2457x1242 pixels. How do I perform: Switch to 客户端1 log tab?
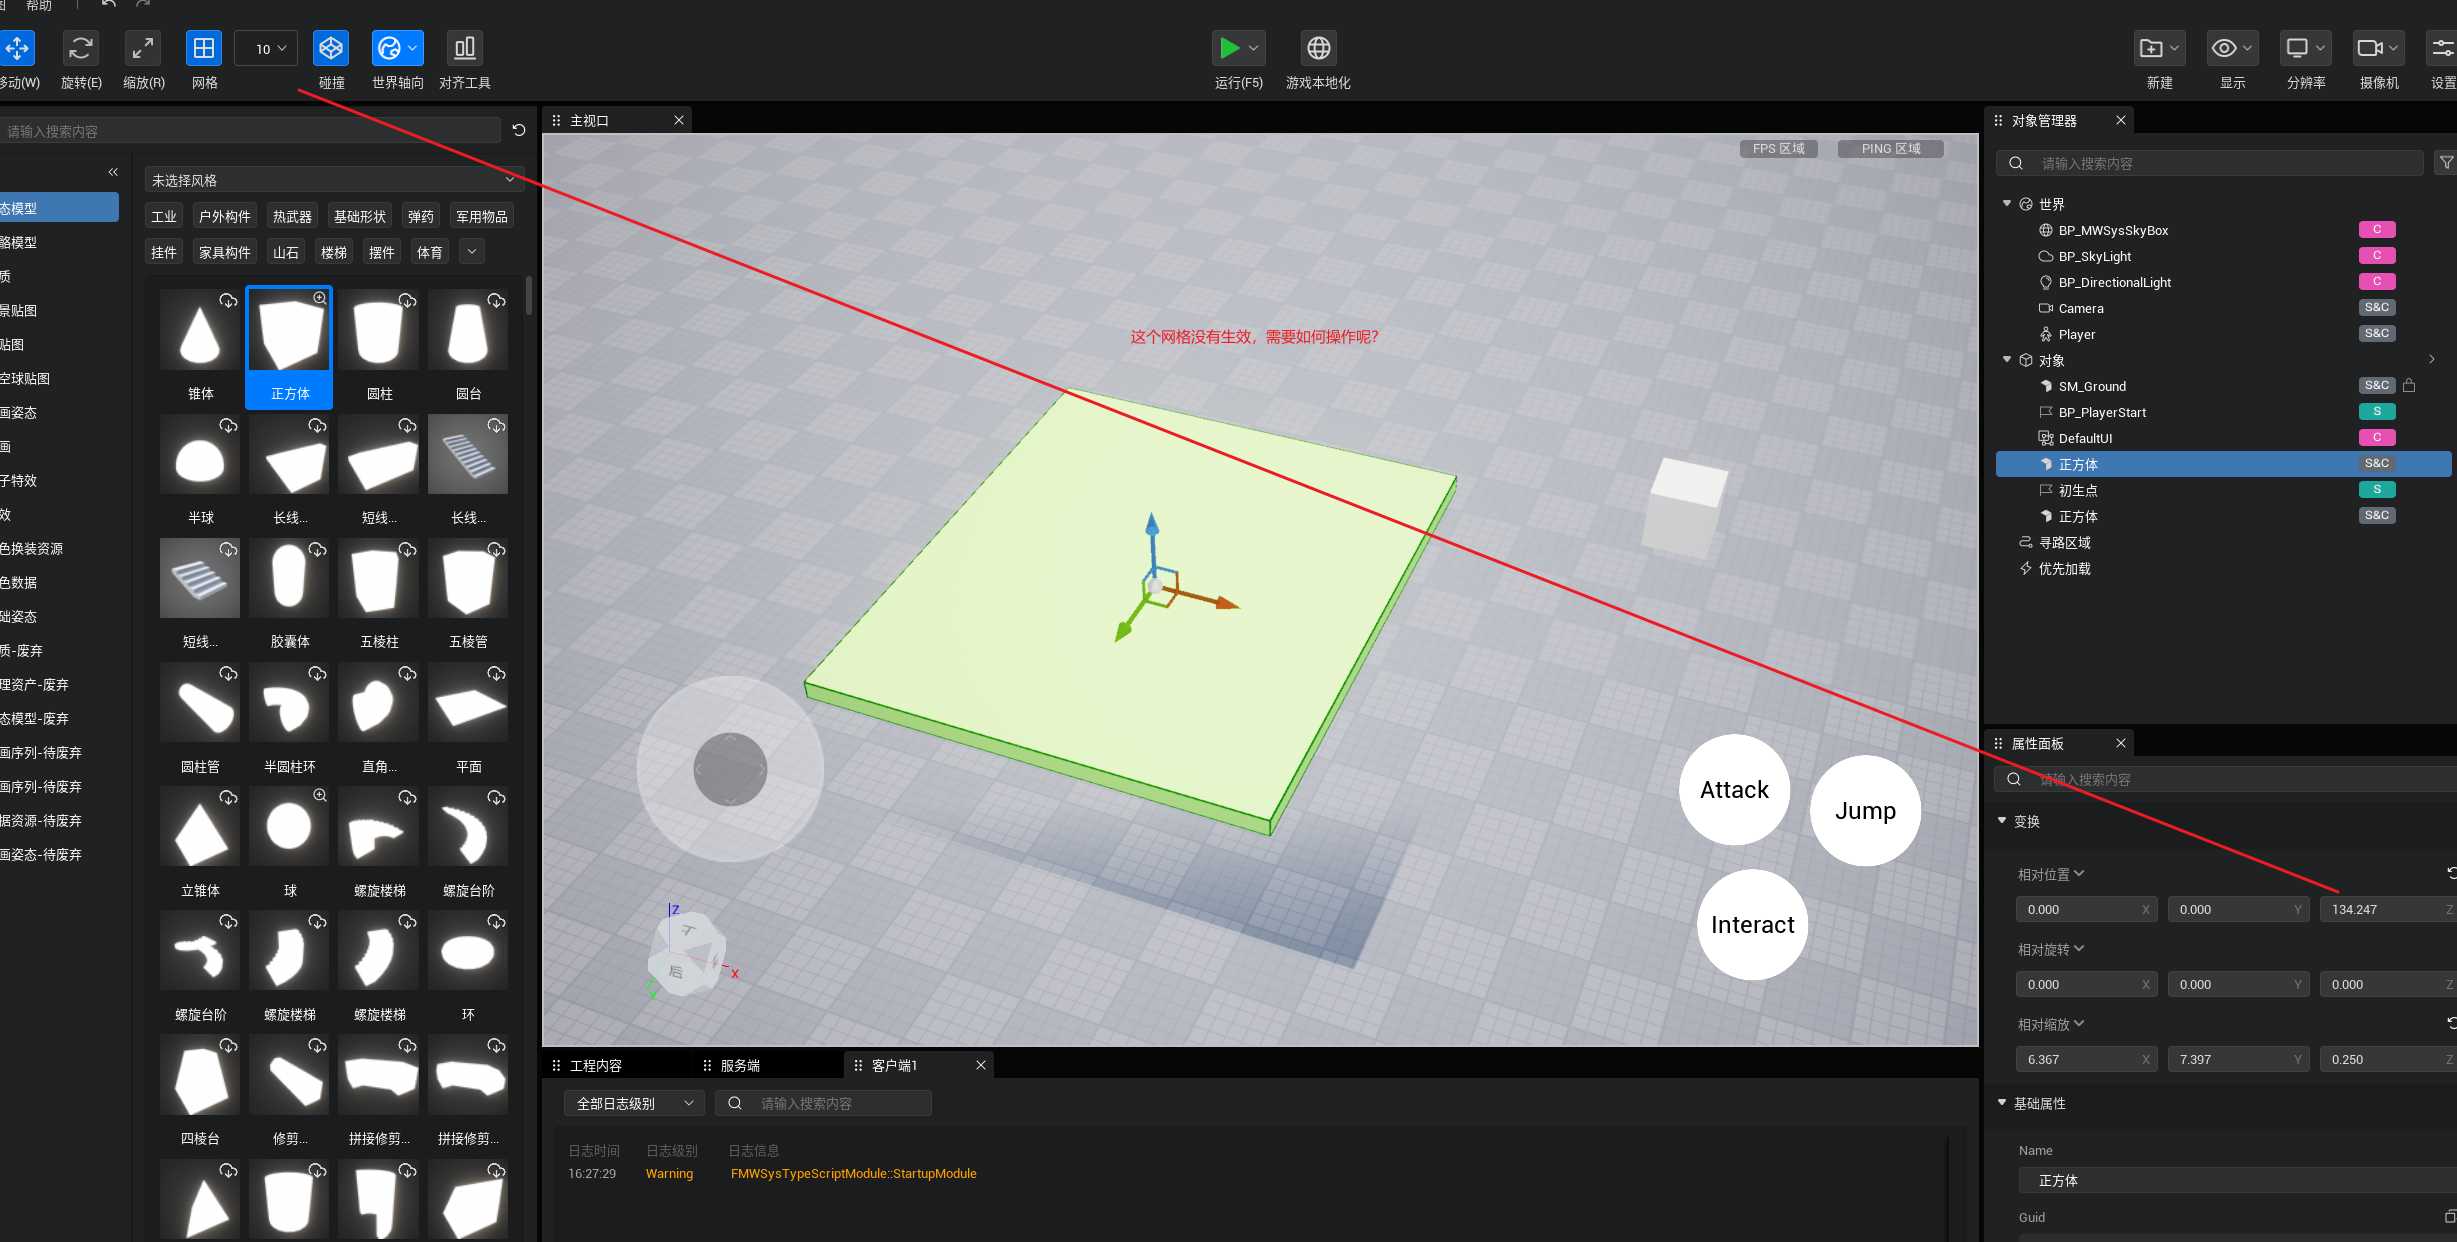click(894, 1065)
